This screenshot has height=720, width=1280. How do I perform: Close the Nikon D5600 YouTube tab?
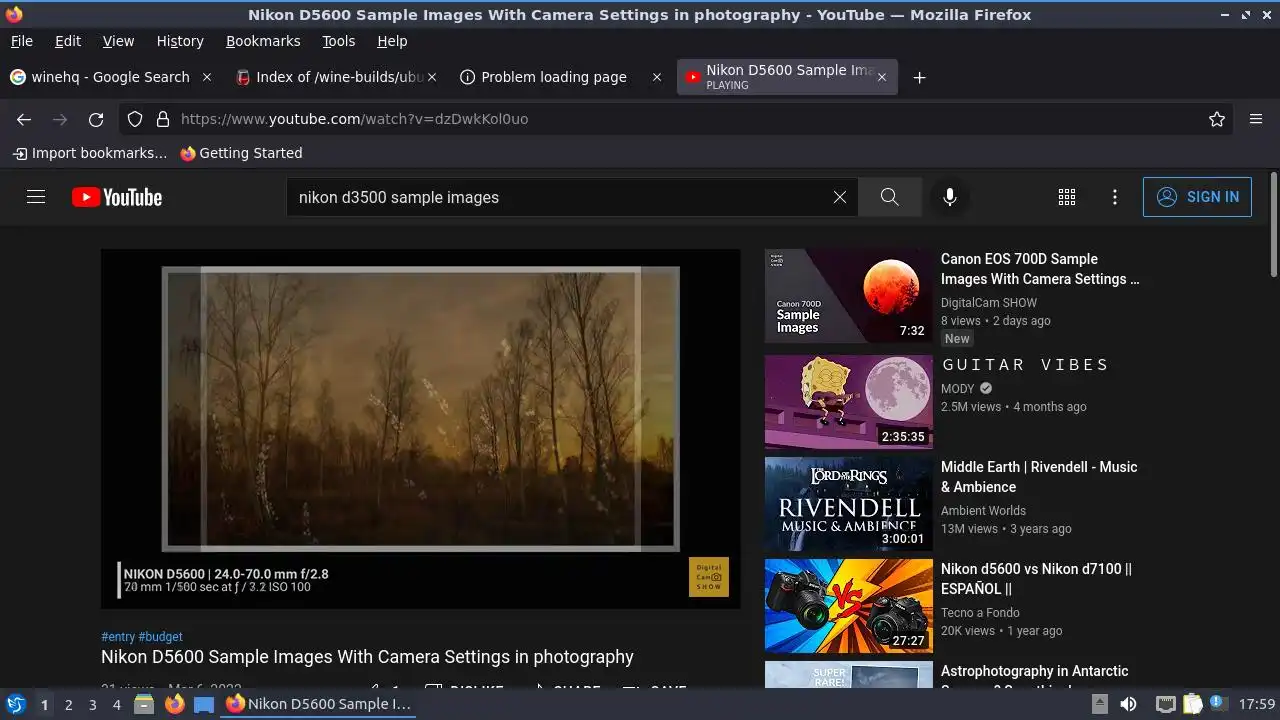pyautogui.click(x=881, y=77)
